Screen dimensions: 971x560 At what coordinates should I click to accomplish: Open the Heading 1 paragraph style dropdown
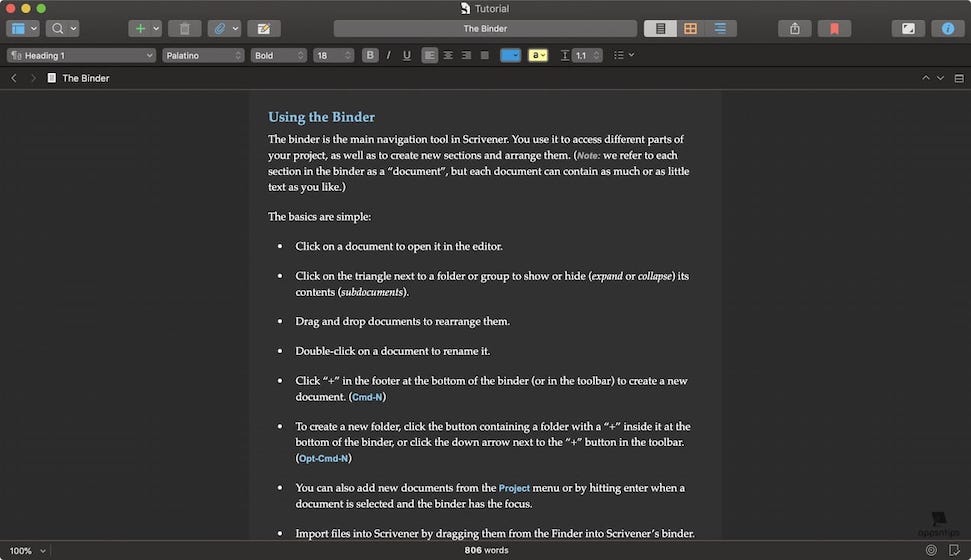point(81,56)
